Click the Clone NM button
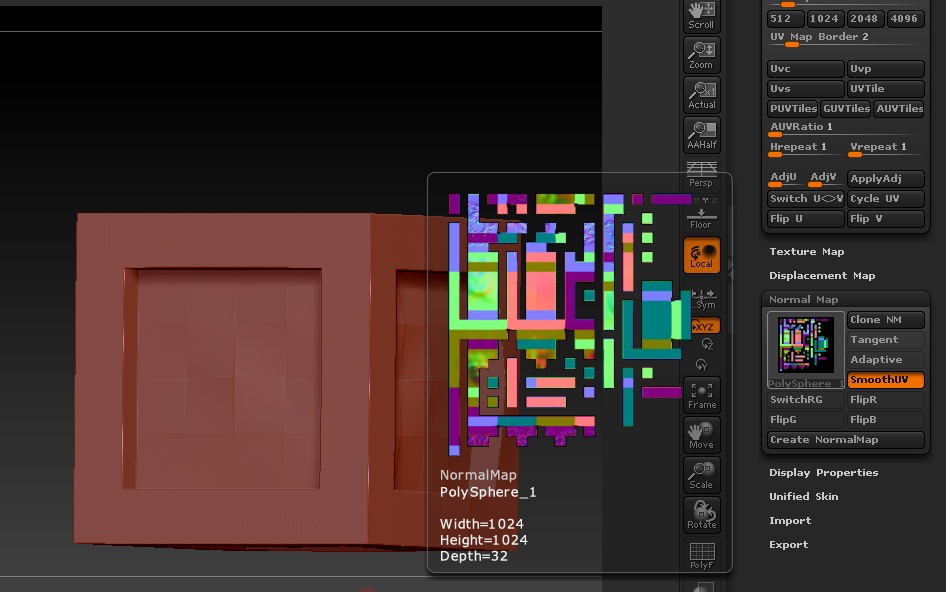The width and height of the screenshot is (946, 592). (x=886, y=320)
